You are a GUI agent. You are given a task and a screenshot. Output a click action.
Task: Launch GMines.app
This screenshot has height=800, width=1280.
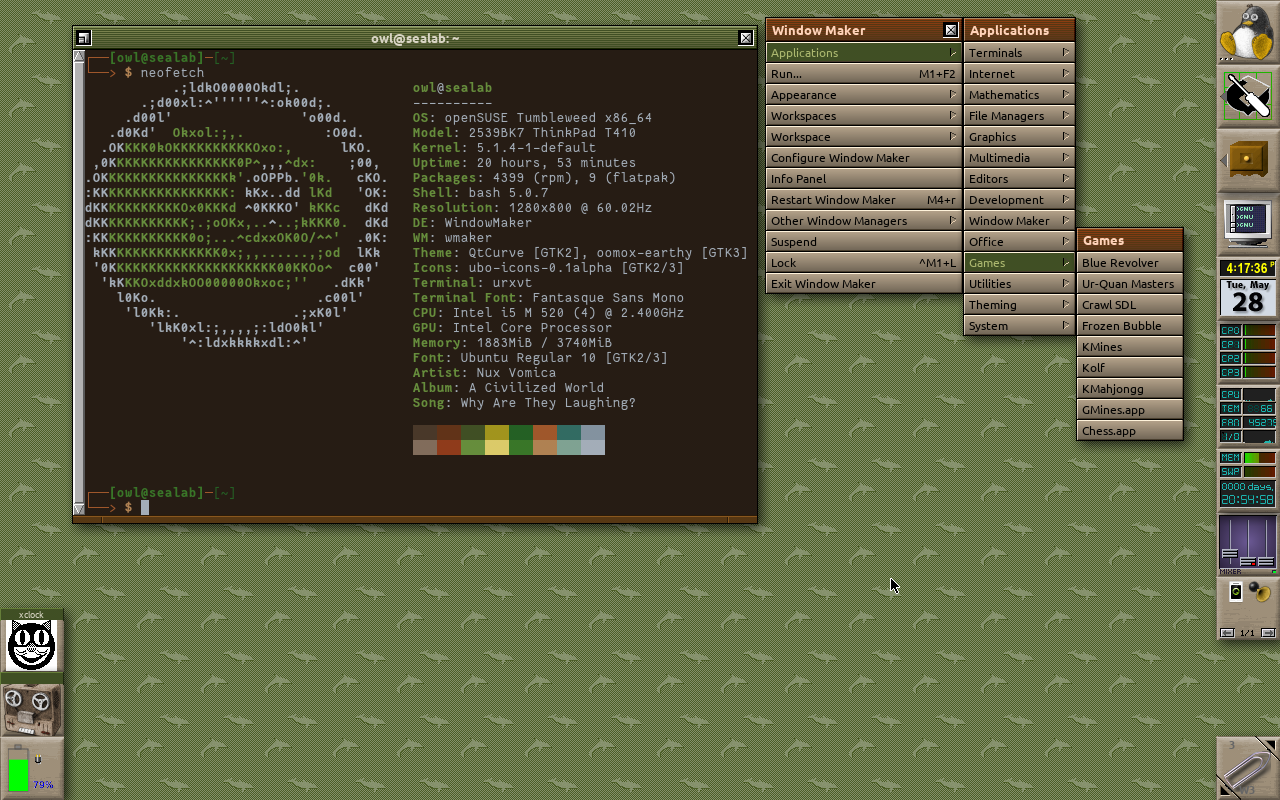[x=1130, y=409]
